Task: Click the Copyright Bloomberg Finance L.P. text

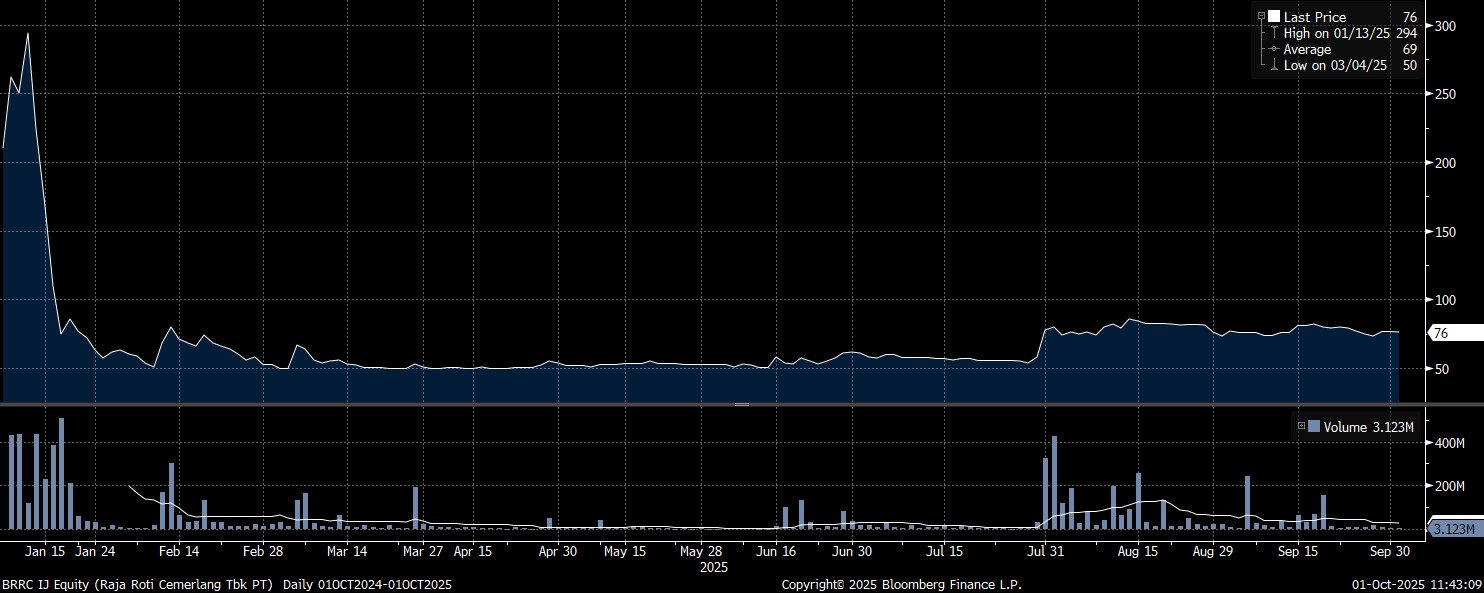Action: tap(900, 584)
